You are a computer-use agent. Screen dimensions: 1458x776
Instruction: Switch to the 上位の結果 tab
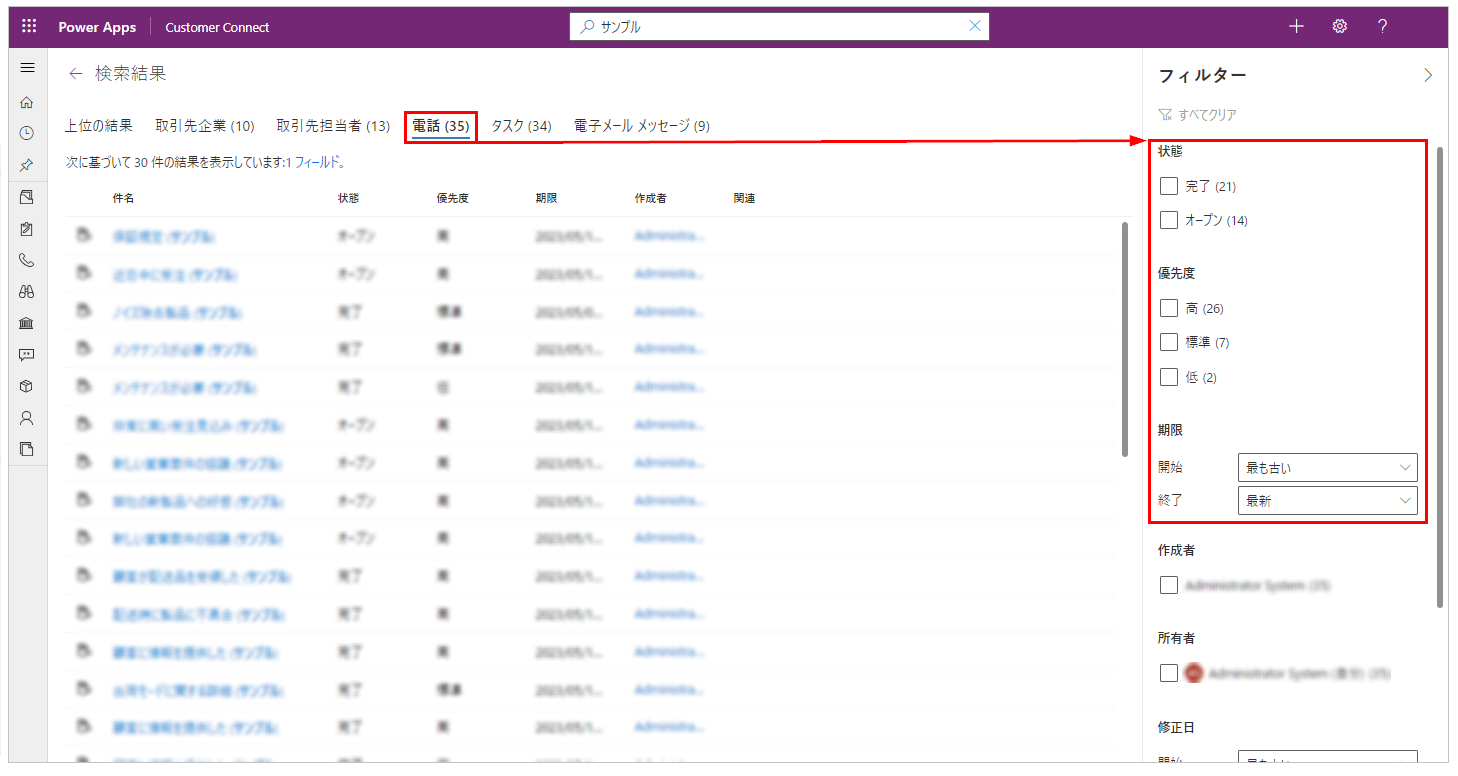(99, 126)
